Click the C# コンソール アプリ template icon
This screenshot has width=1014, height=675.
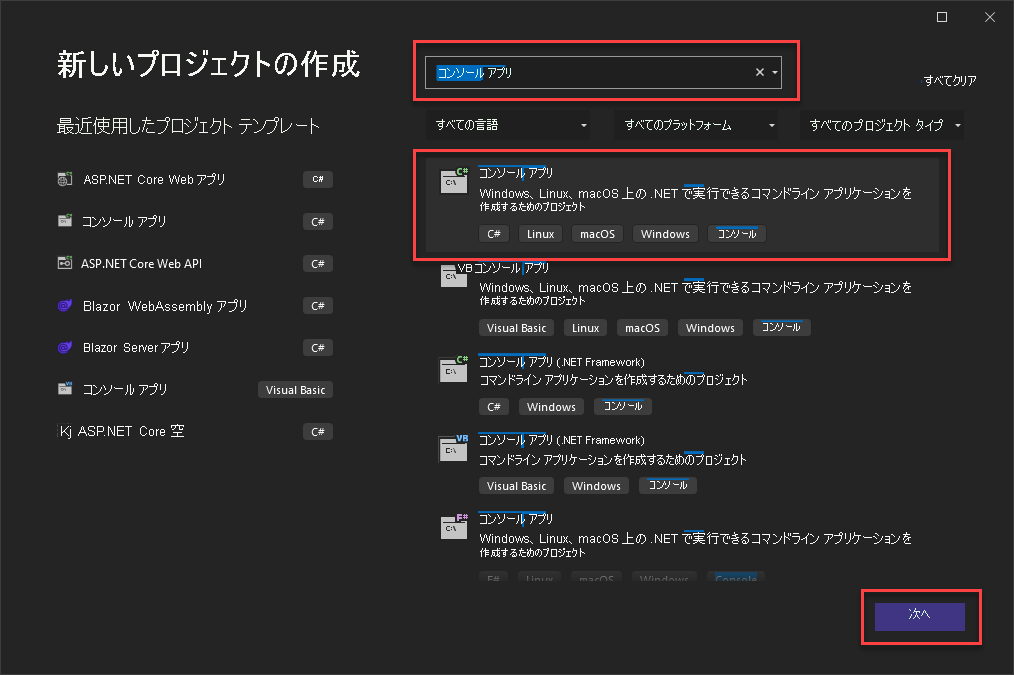tap(454, 181)
